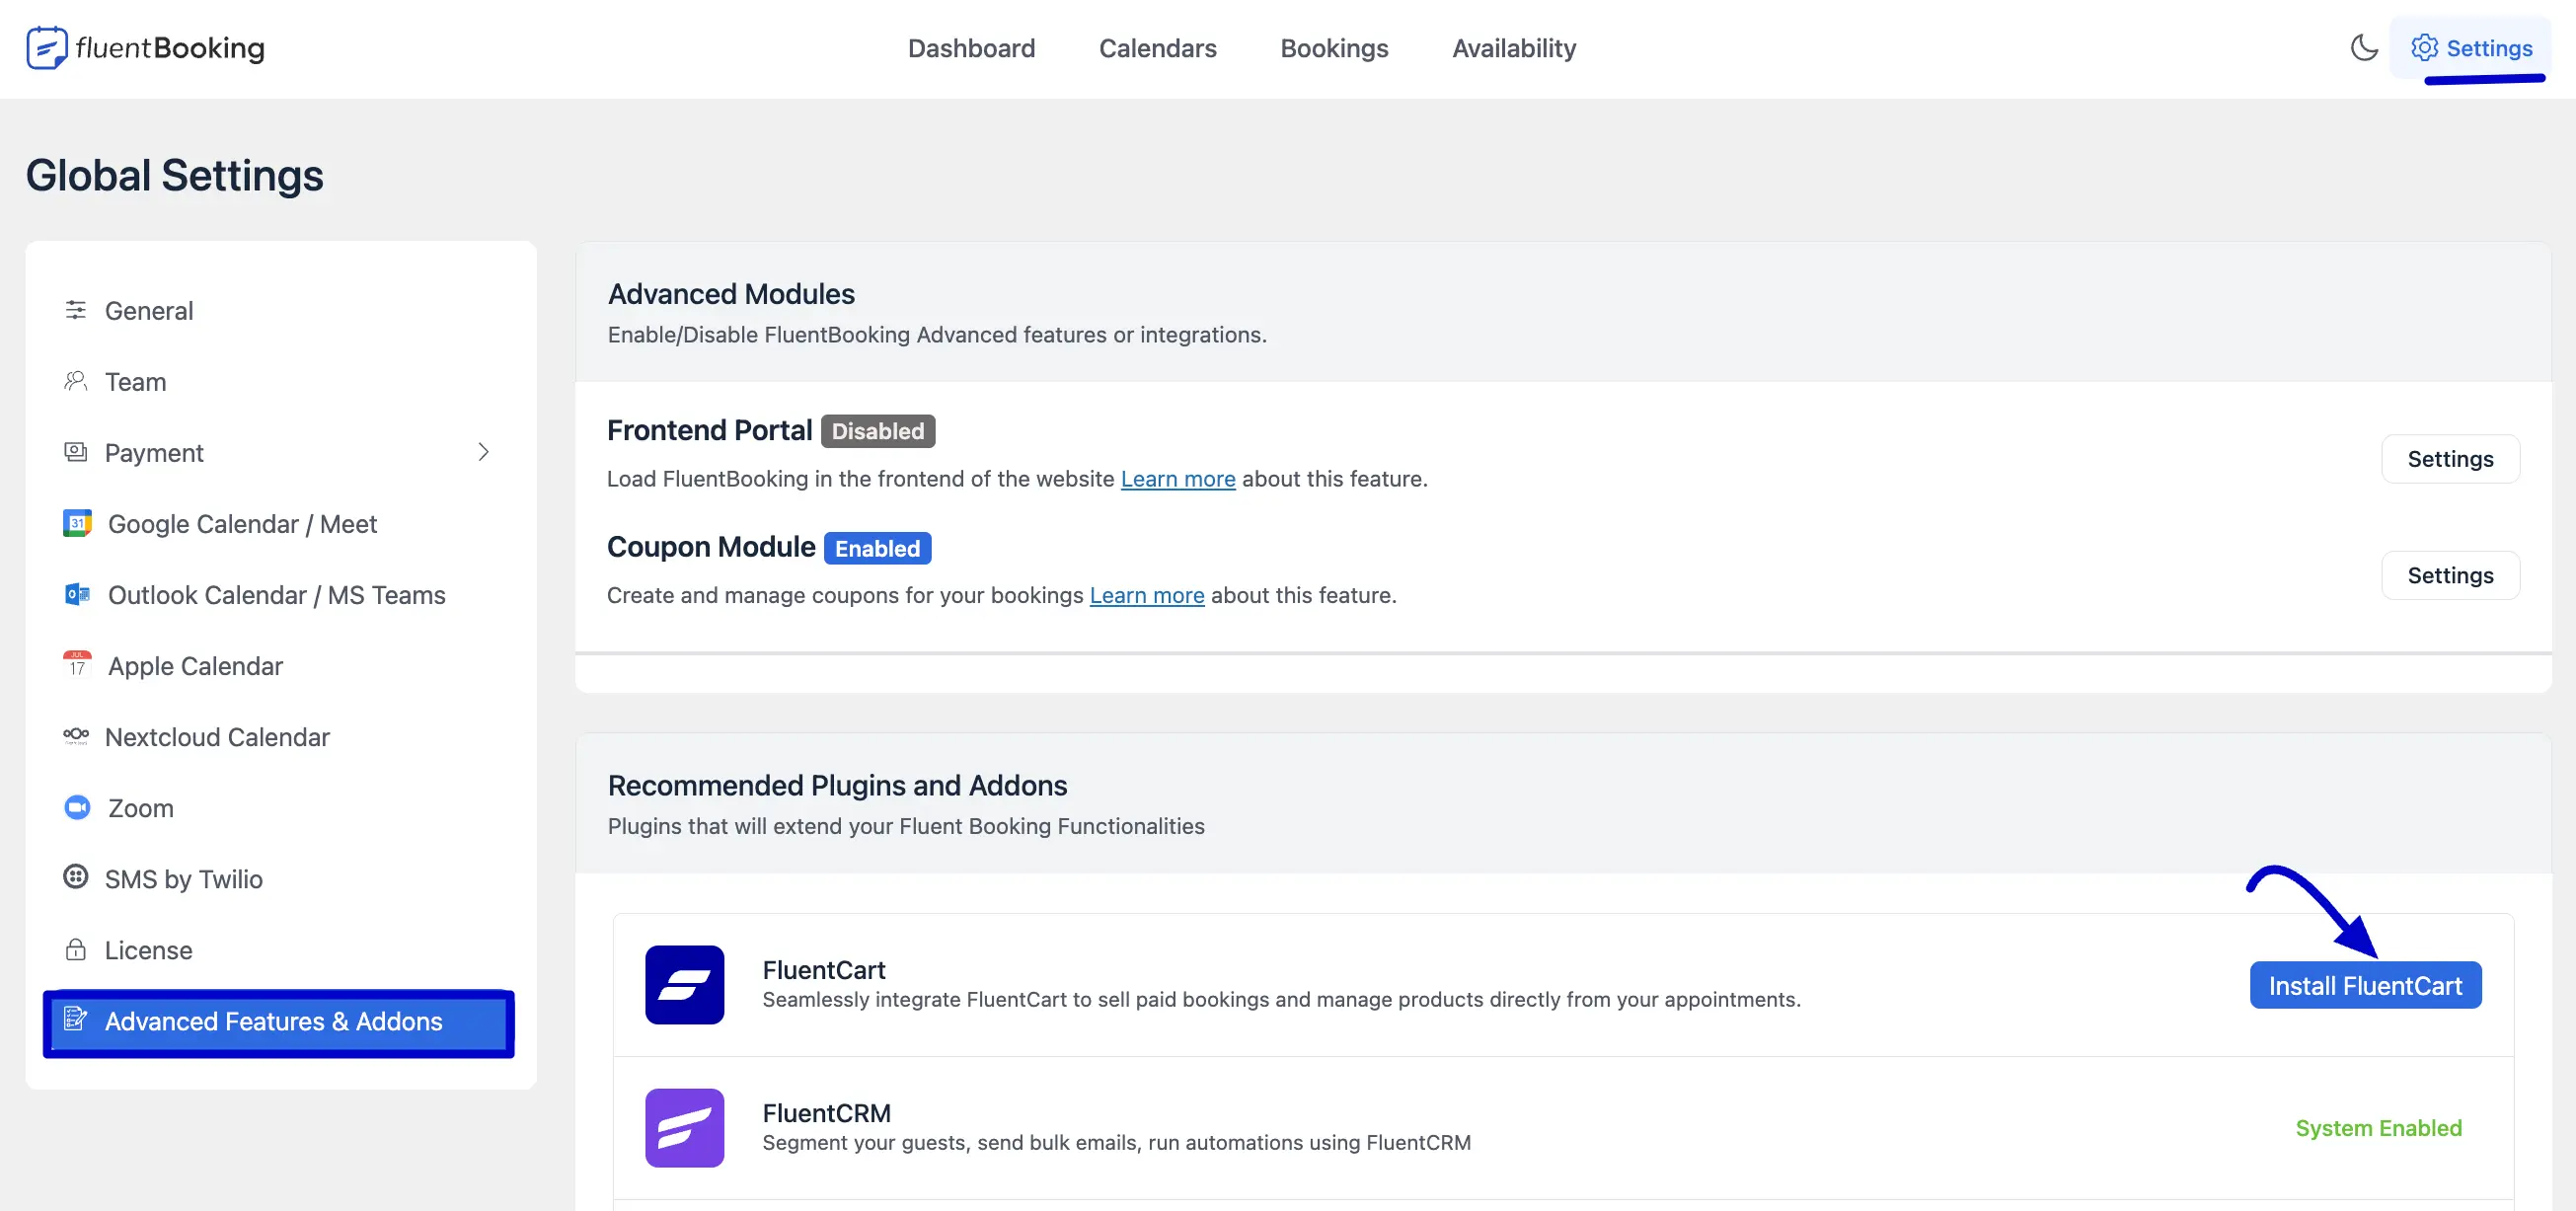The width and height of the screenshot is (2576, 1211).
Task: Select Zoom in the sidebar
Action: tap(279, 807)
